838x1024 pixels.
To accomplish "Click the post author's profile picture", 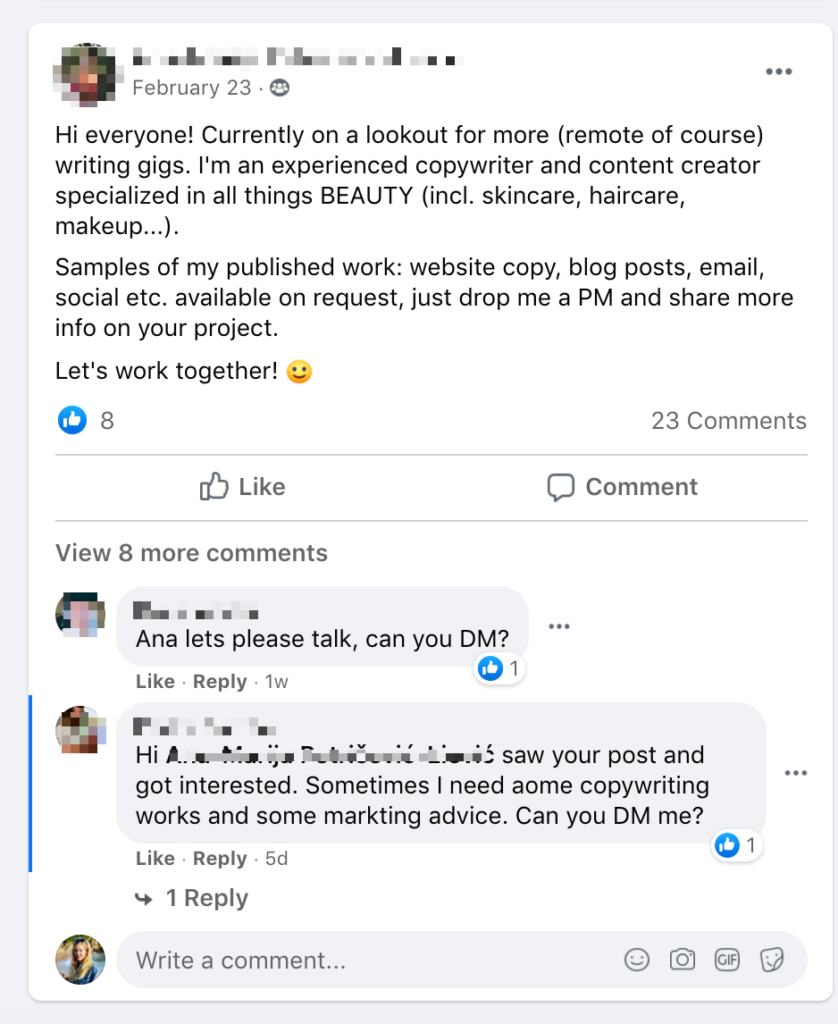I will 84,75.
